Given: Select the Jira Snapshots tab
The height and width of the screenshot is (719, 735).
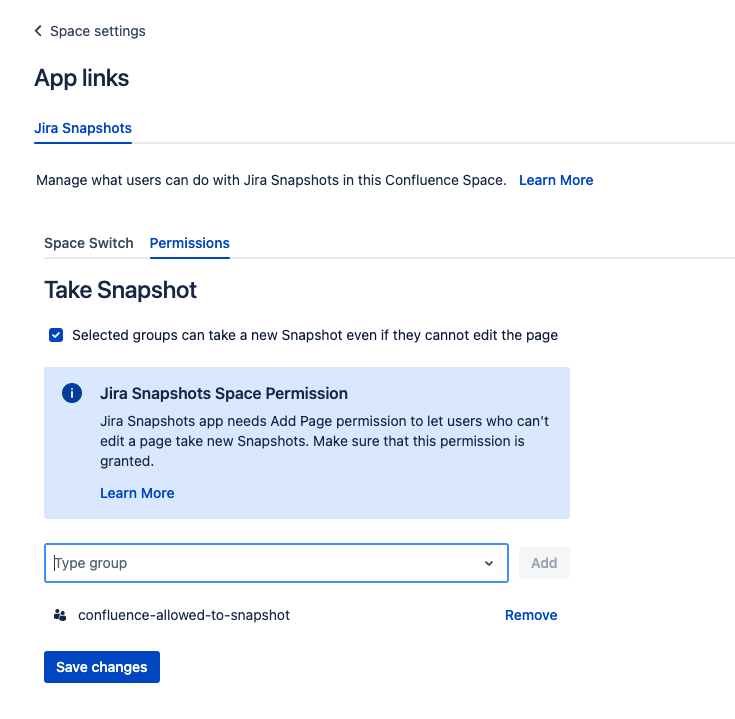Looking at the screenshot, I should click(x=83, y=128).
